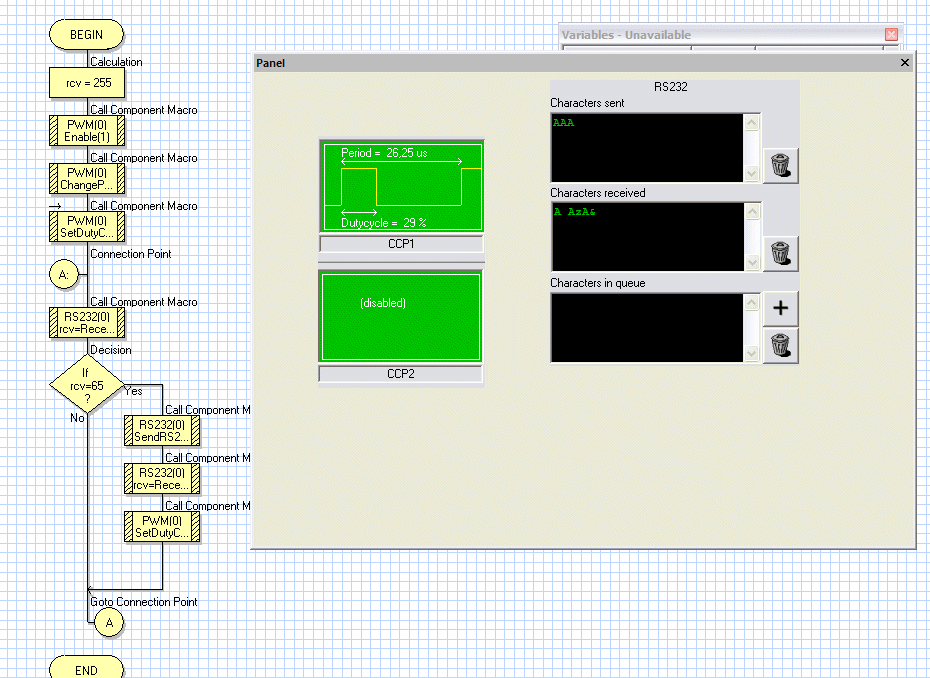Click the disabled CCP2 display
Viewport: 930px width, 678px height.
pos(401,317)
